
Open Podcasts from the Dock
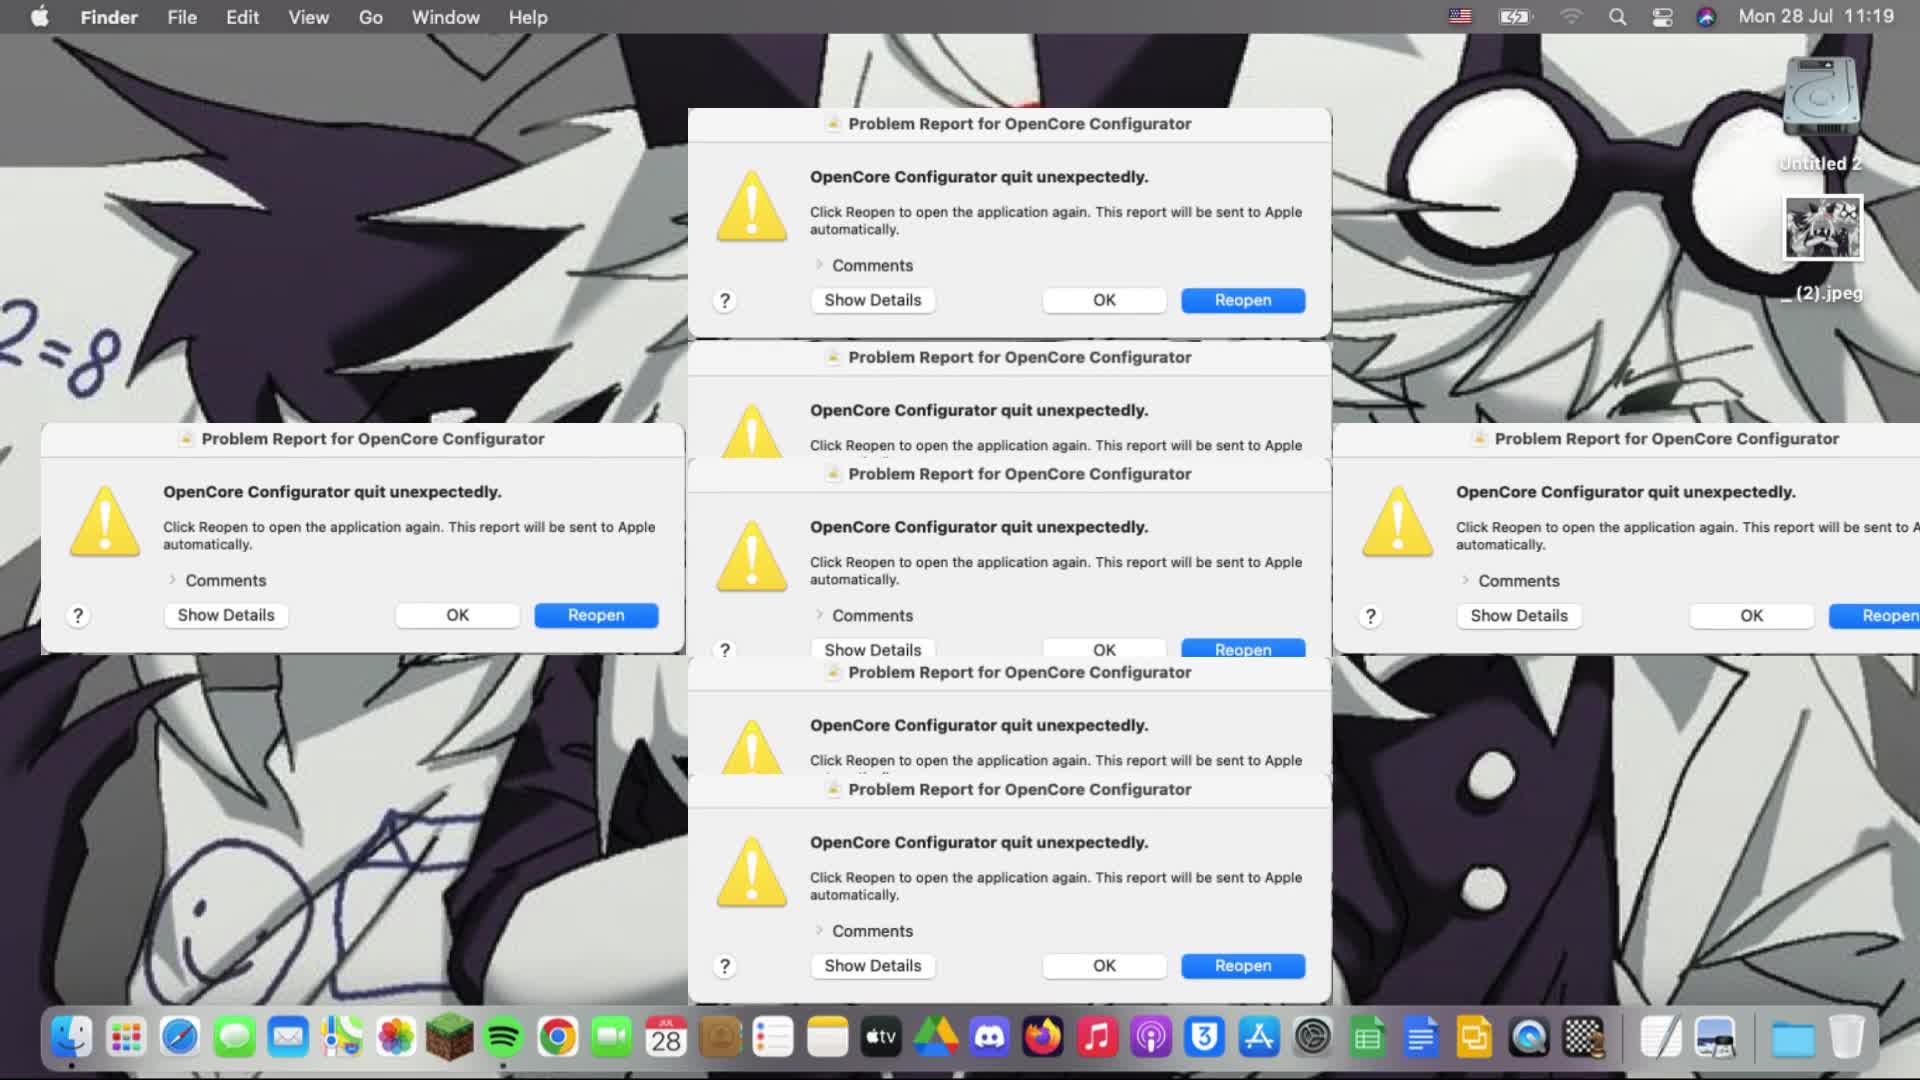tap(1152, 1037)
